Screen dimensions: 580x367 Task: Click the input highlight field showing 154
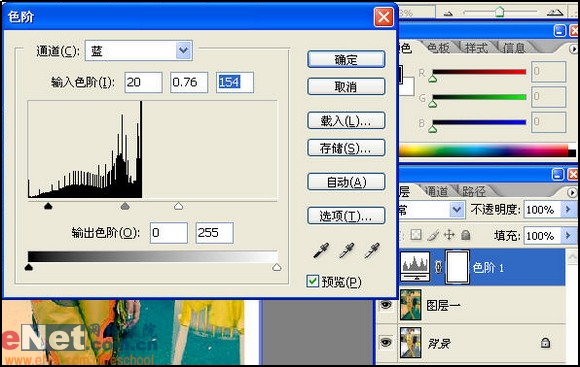click(235, 82)
